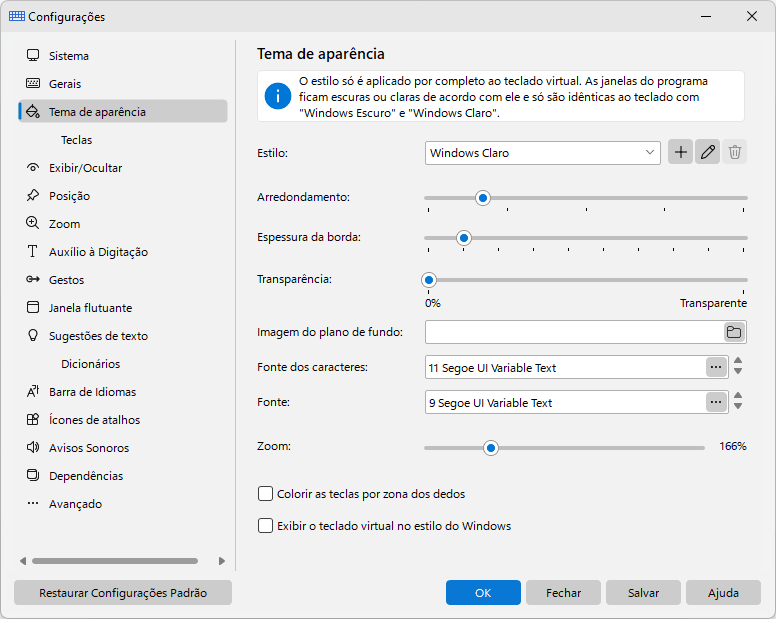776x619 pixels.
Task: Click sidebar horizontal scrollbar left arrow
Action: tap(23, 561)
